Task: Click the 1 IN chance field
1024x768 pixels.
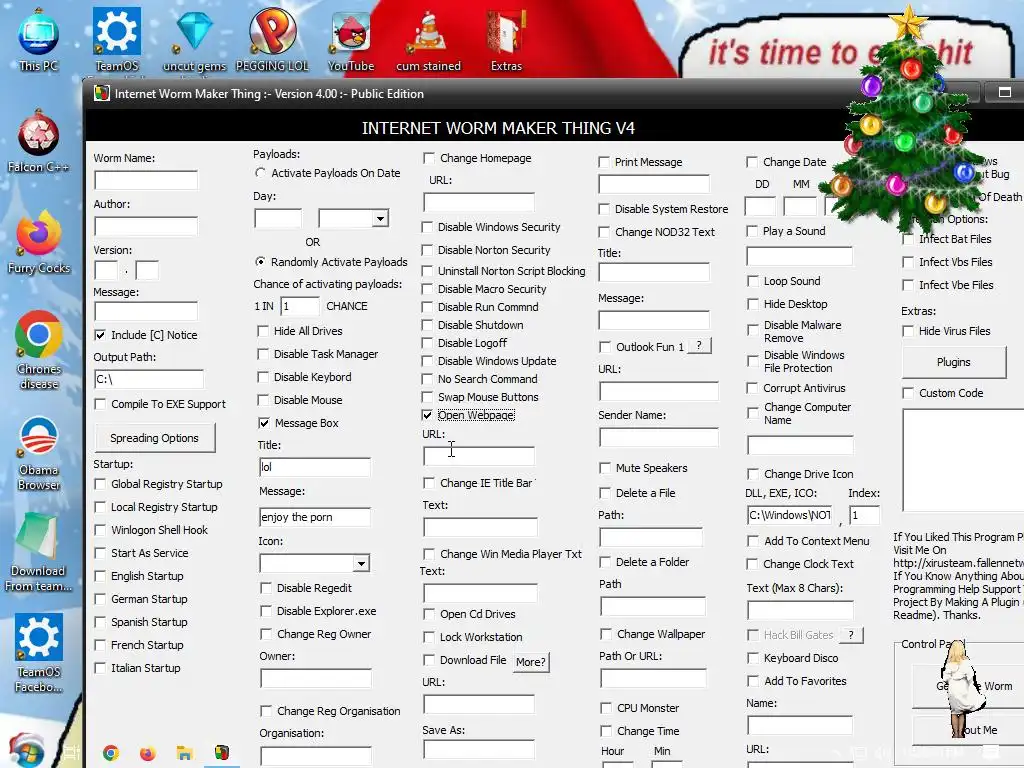Action: [x=300, y=306]
